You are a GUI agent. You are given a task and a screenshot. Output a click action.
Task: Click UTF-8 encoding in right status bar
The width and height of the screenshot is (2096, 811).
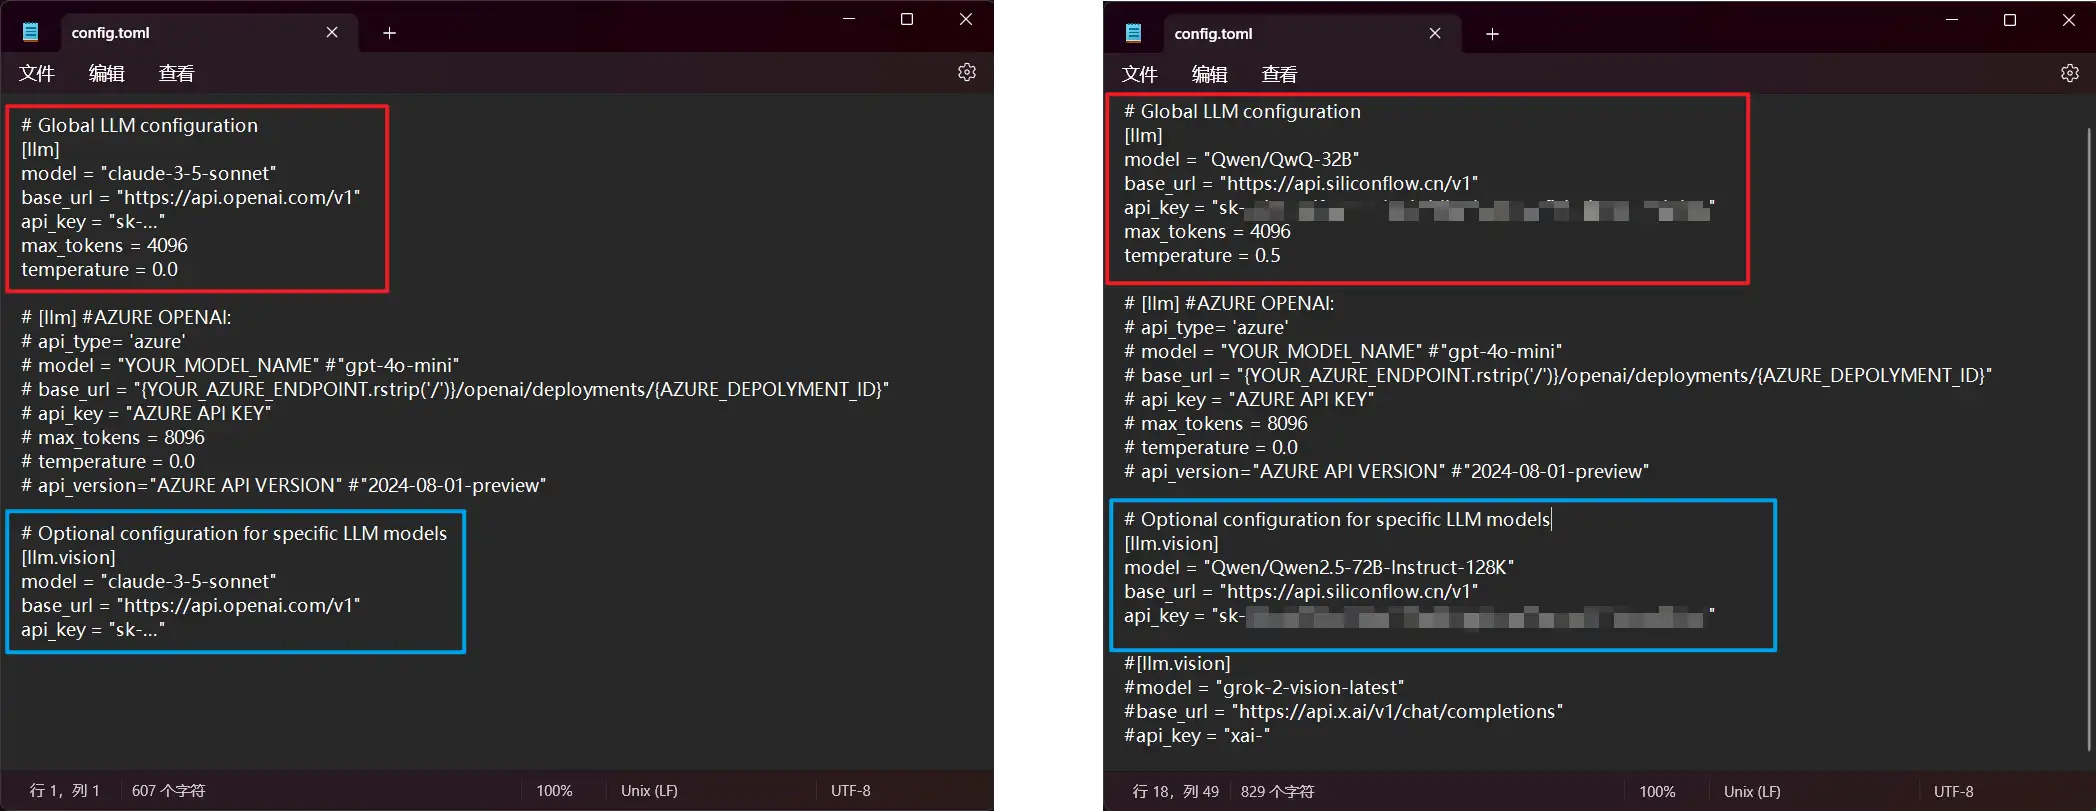tap(1953, 791)
